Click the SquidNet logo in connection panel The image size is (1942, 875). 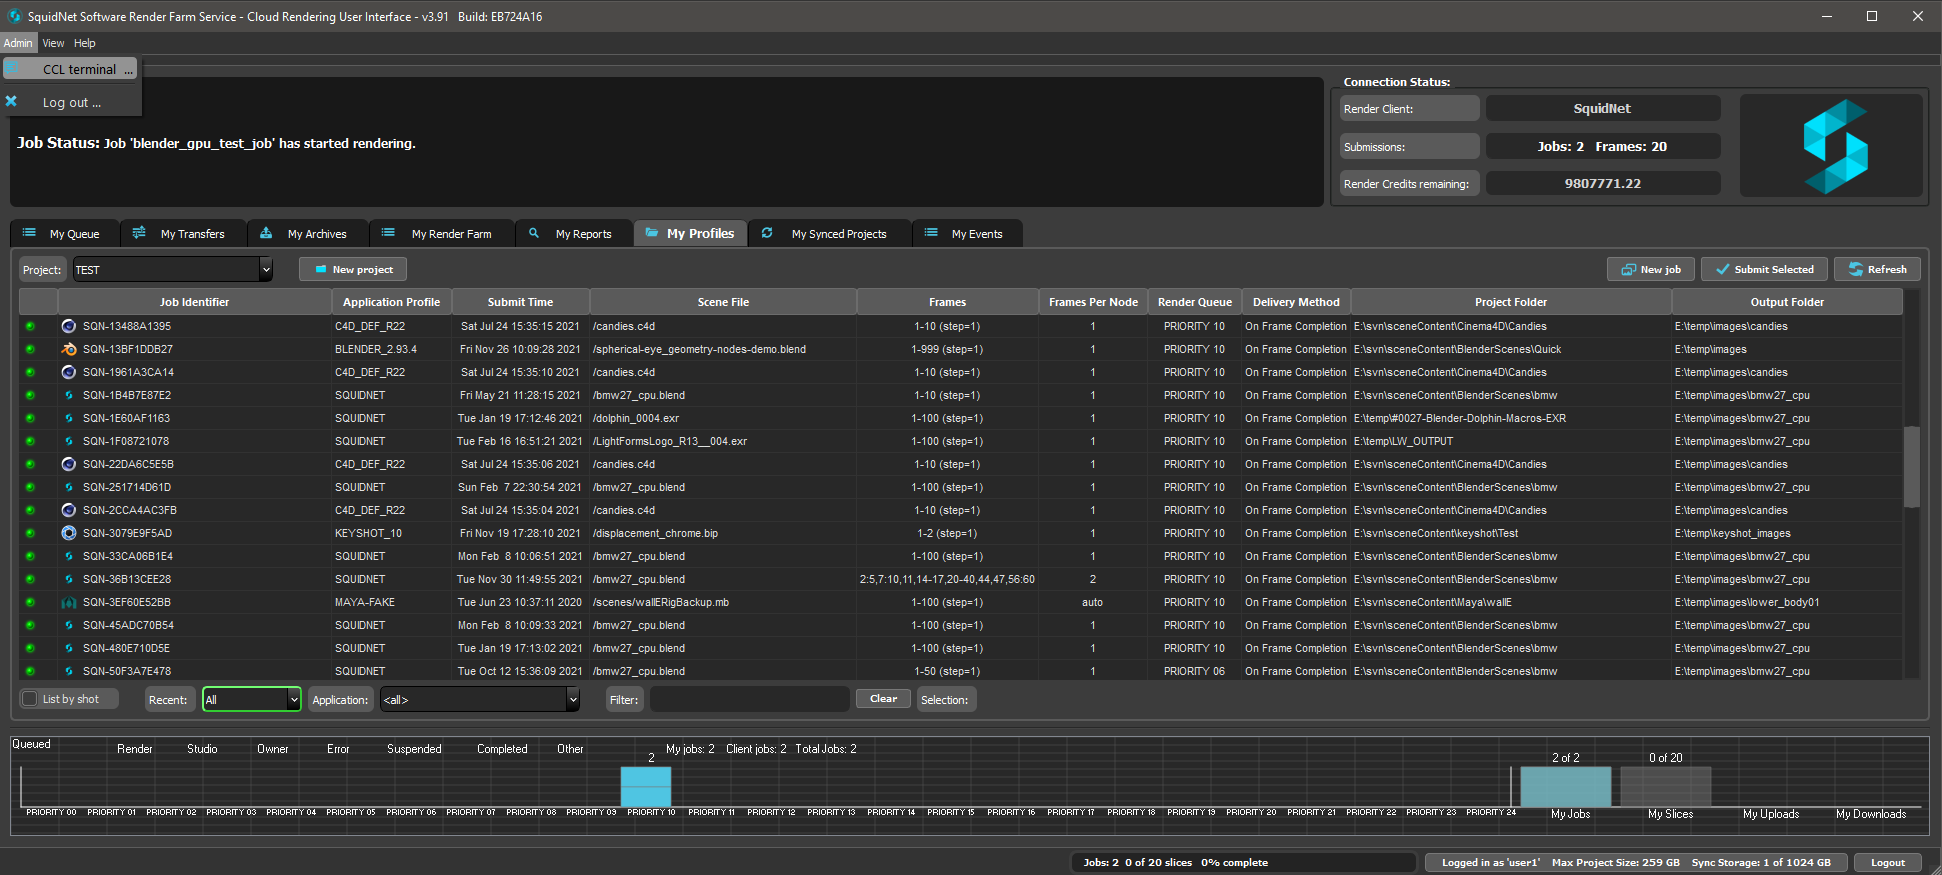(1835, 146)
